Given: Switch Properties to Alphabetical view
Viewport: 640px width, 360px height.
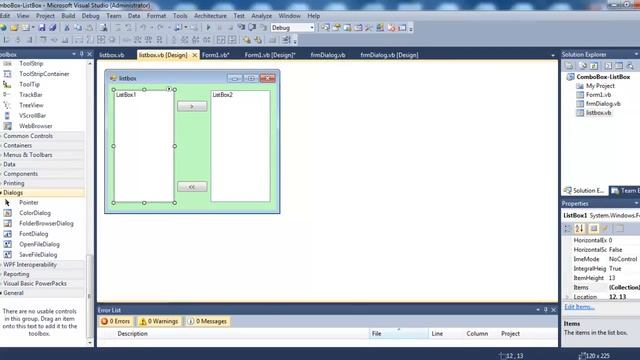Looking at the screenshot, I should [x=579, y=229].
